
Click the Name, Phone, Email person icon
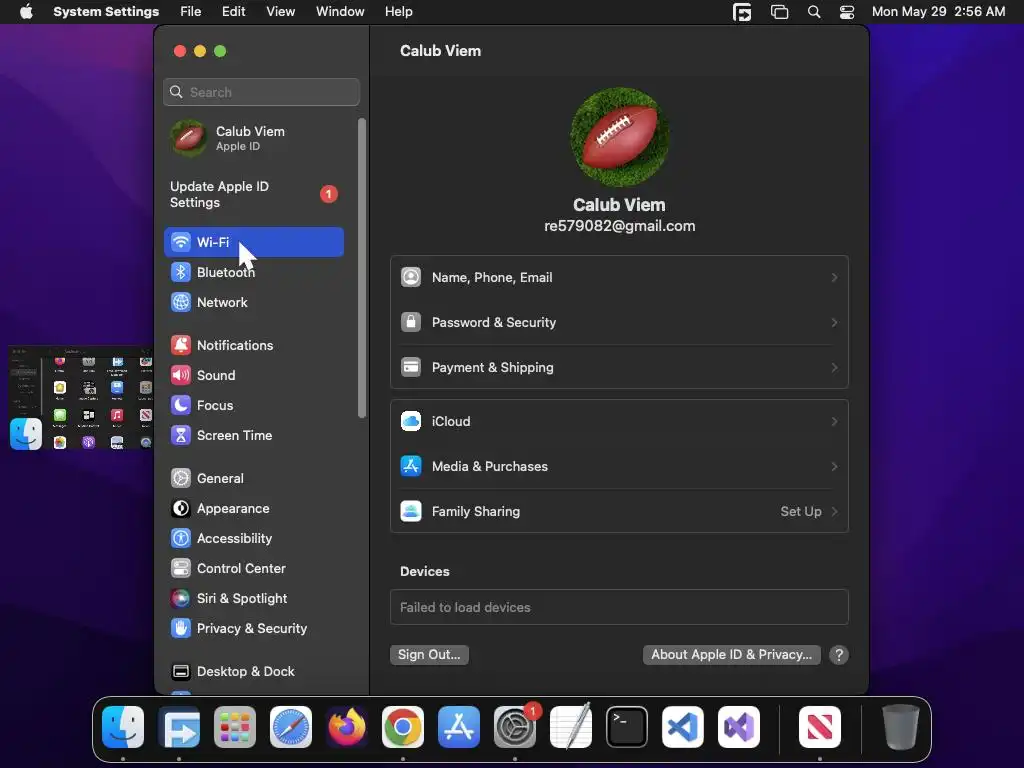[x=411, y=277]
